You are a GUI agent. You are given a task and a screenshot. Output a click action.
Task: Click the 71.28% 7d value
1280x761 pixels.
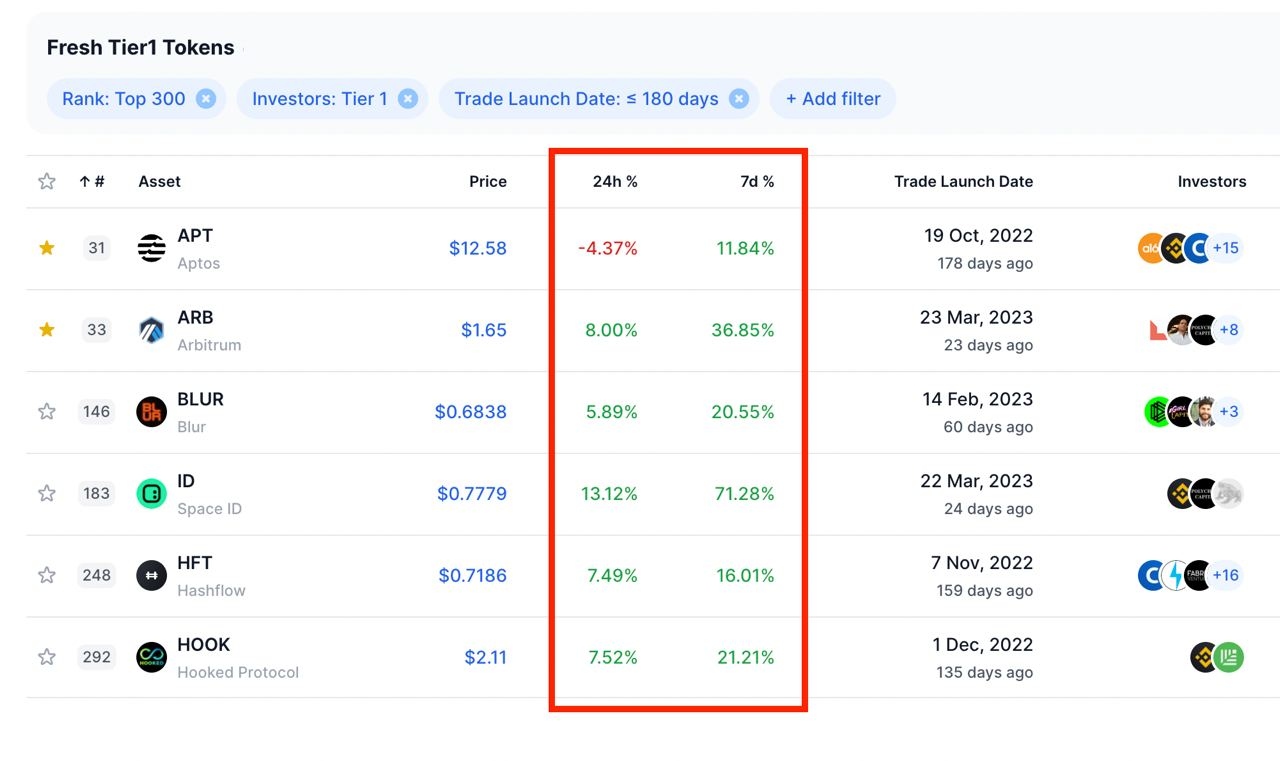coord(745,493)
